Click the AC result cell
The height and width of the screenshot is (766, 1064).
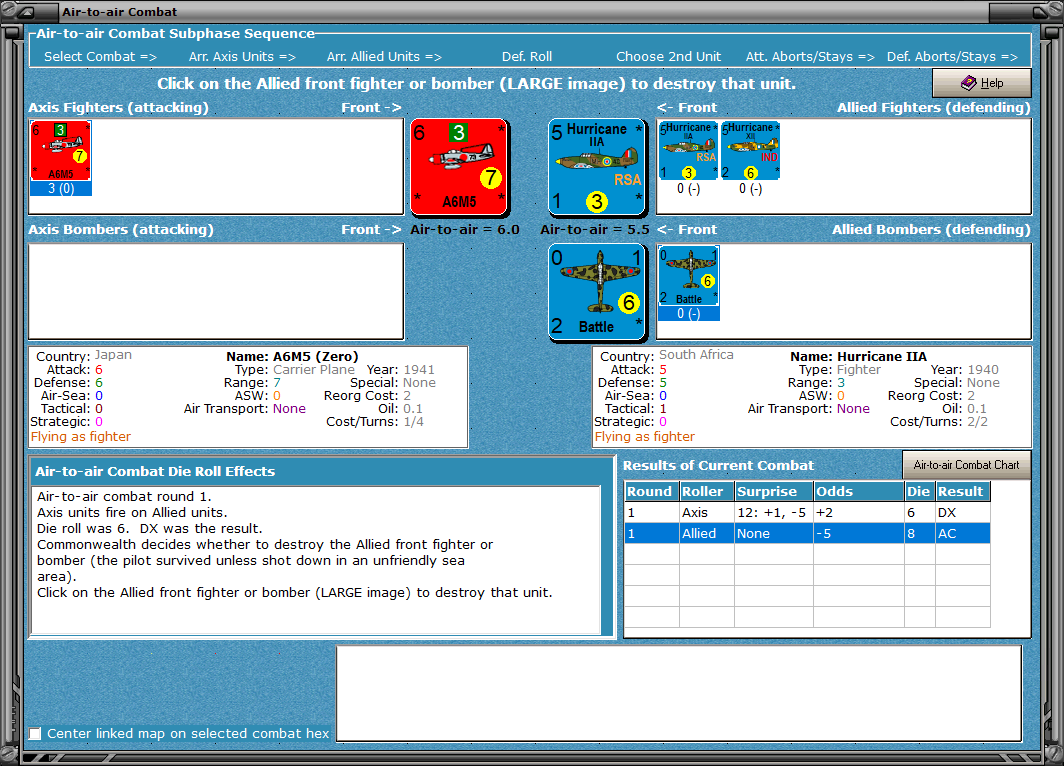pos(962,533)
